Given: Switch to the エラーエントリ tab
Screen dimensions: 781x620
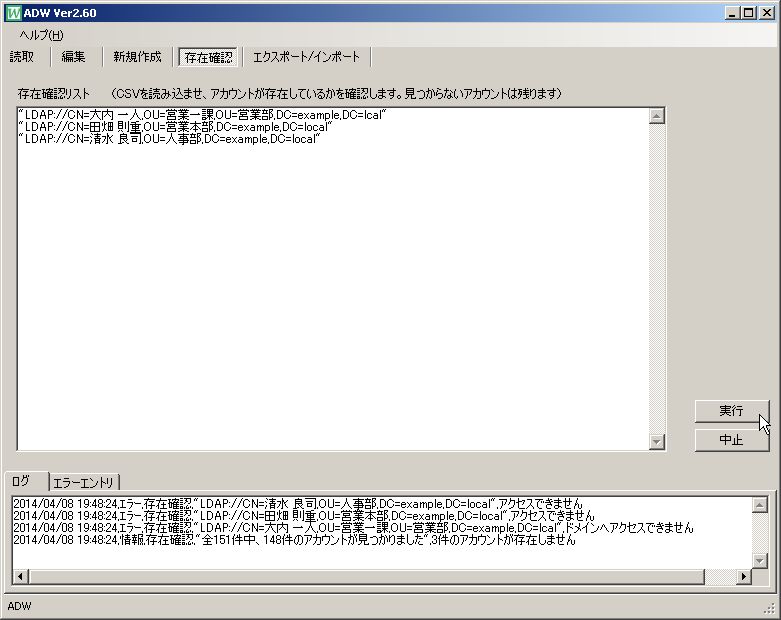Looking at the screenshot, I should (x=84, y=483).
